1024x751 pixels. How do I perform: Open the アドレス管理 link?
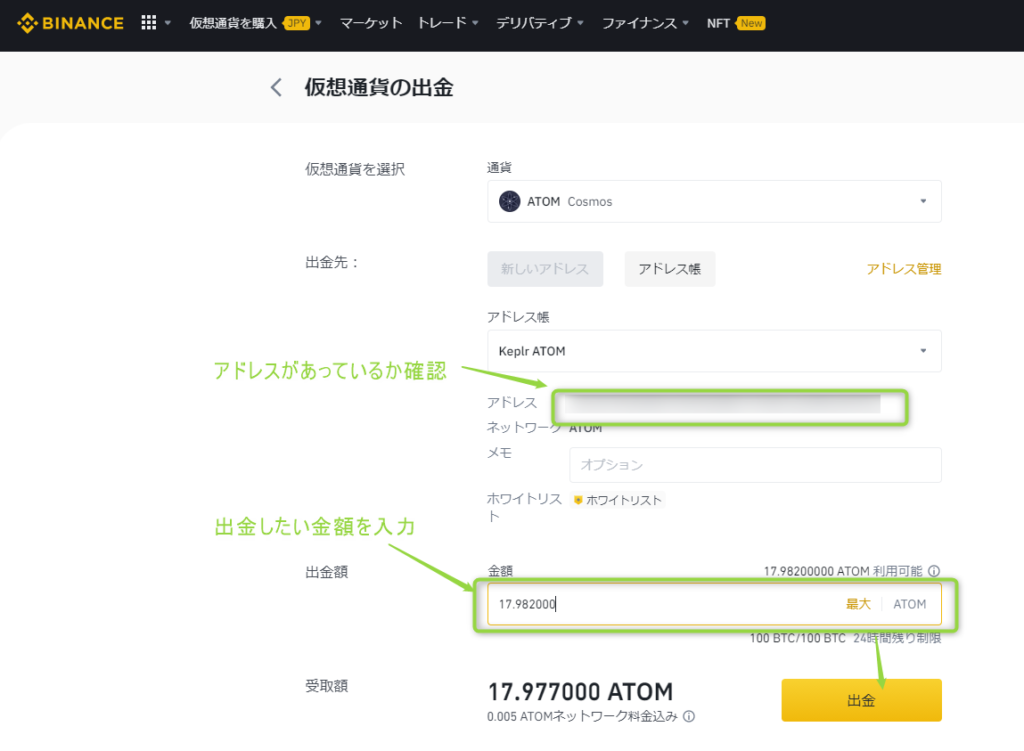click(x=904, y=268)
